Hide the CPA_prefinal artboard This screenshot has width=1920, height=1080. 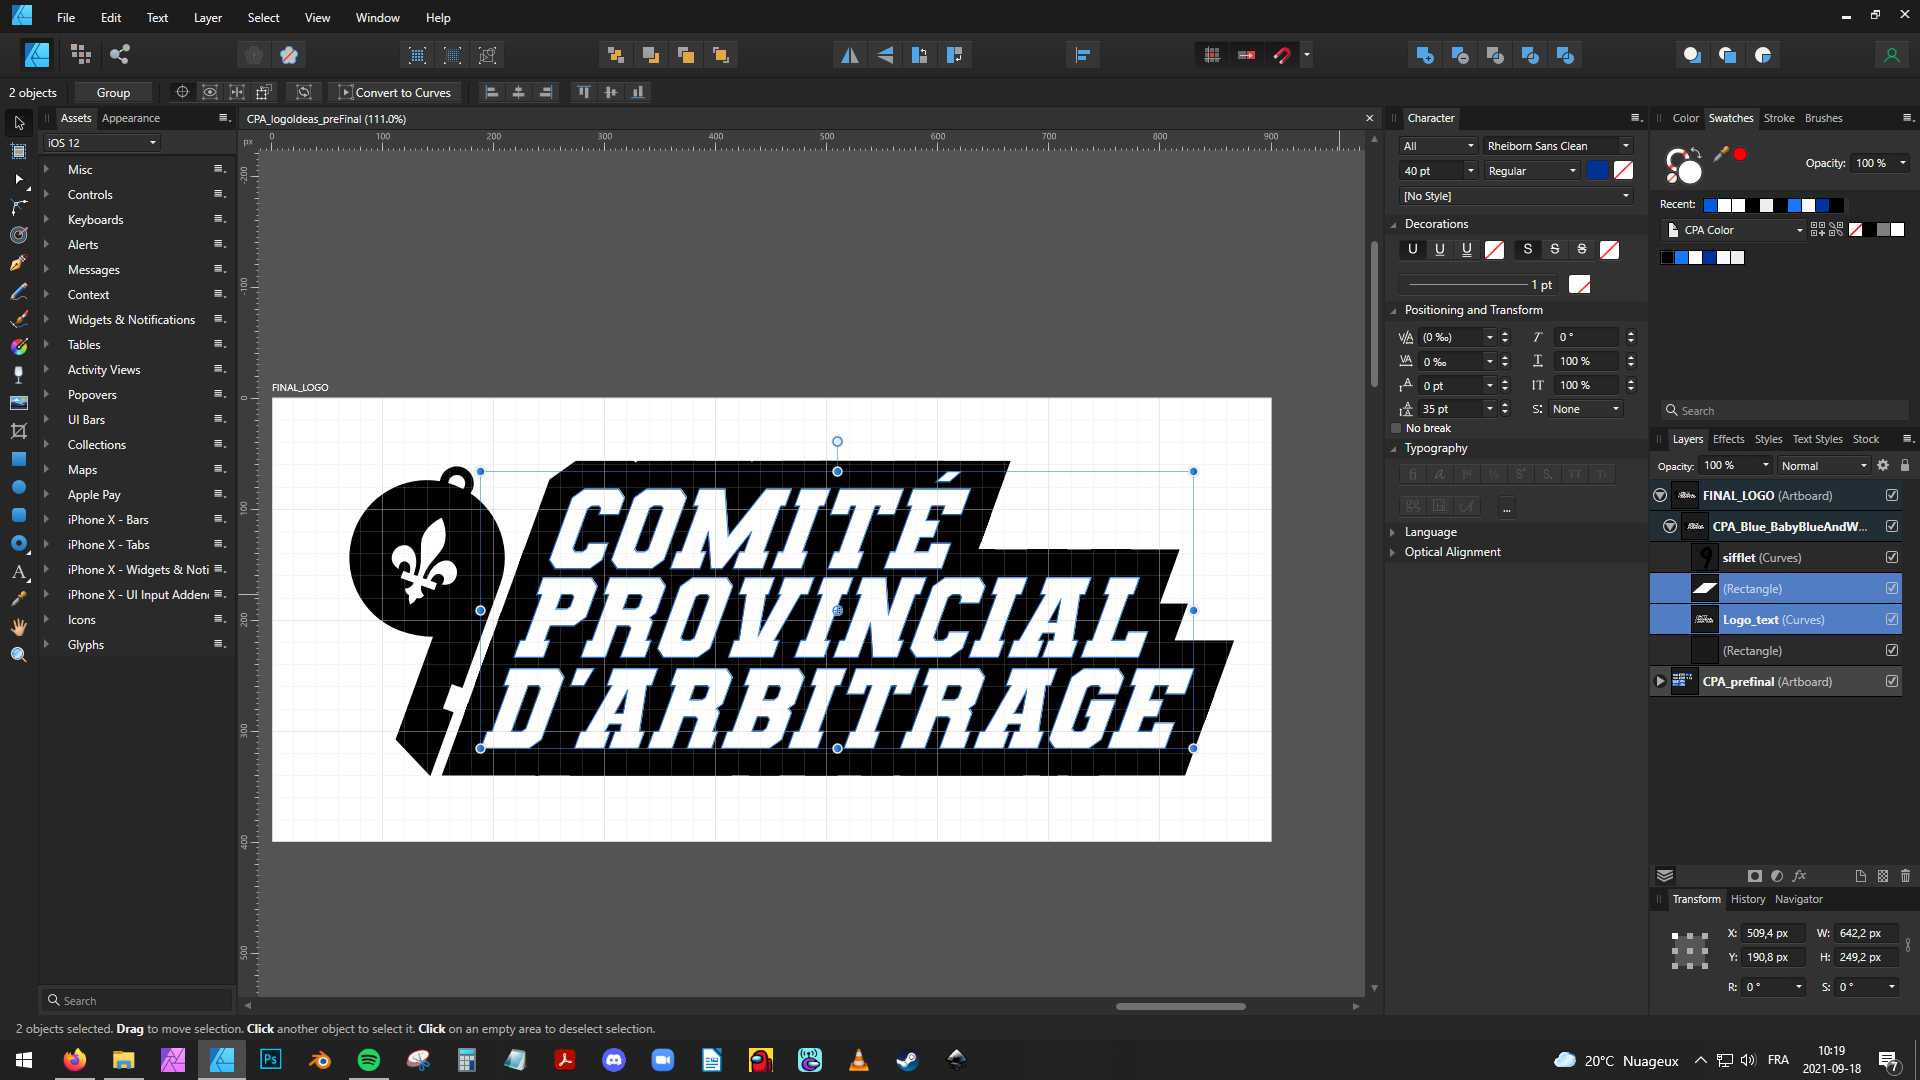1892,681
